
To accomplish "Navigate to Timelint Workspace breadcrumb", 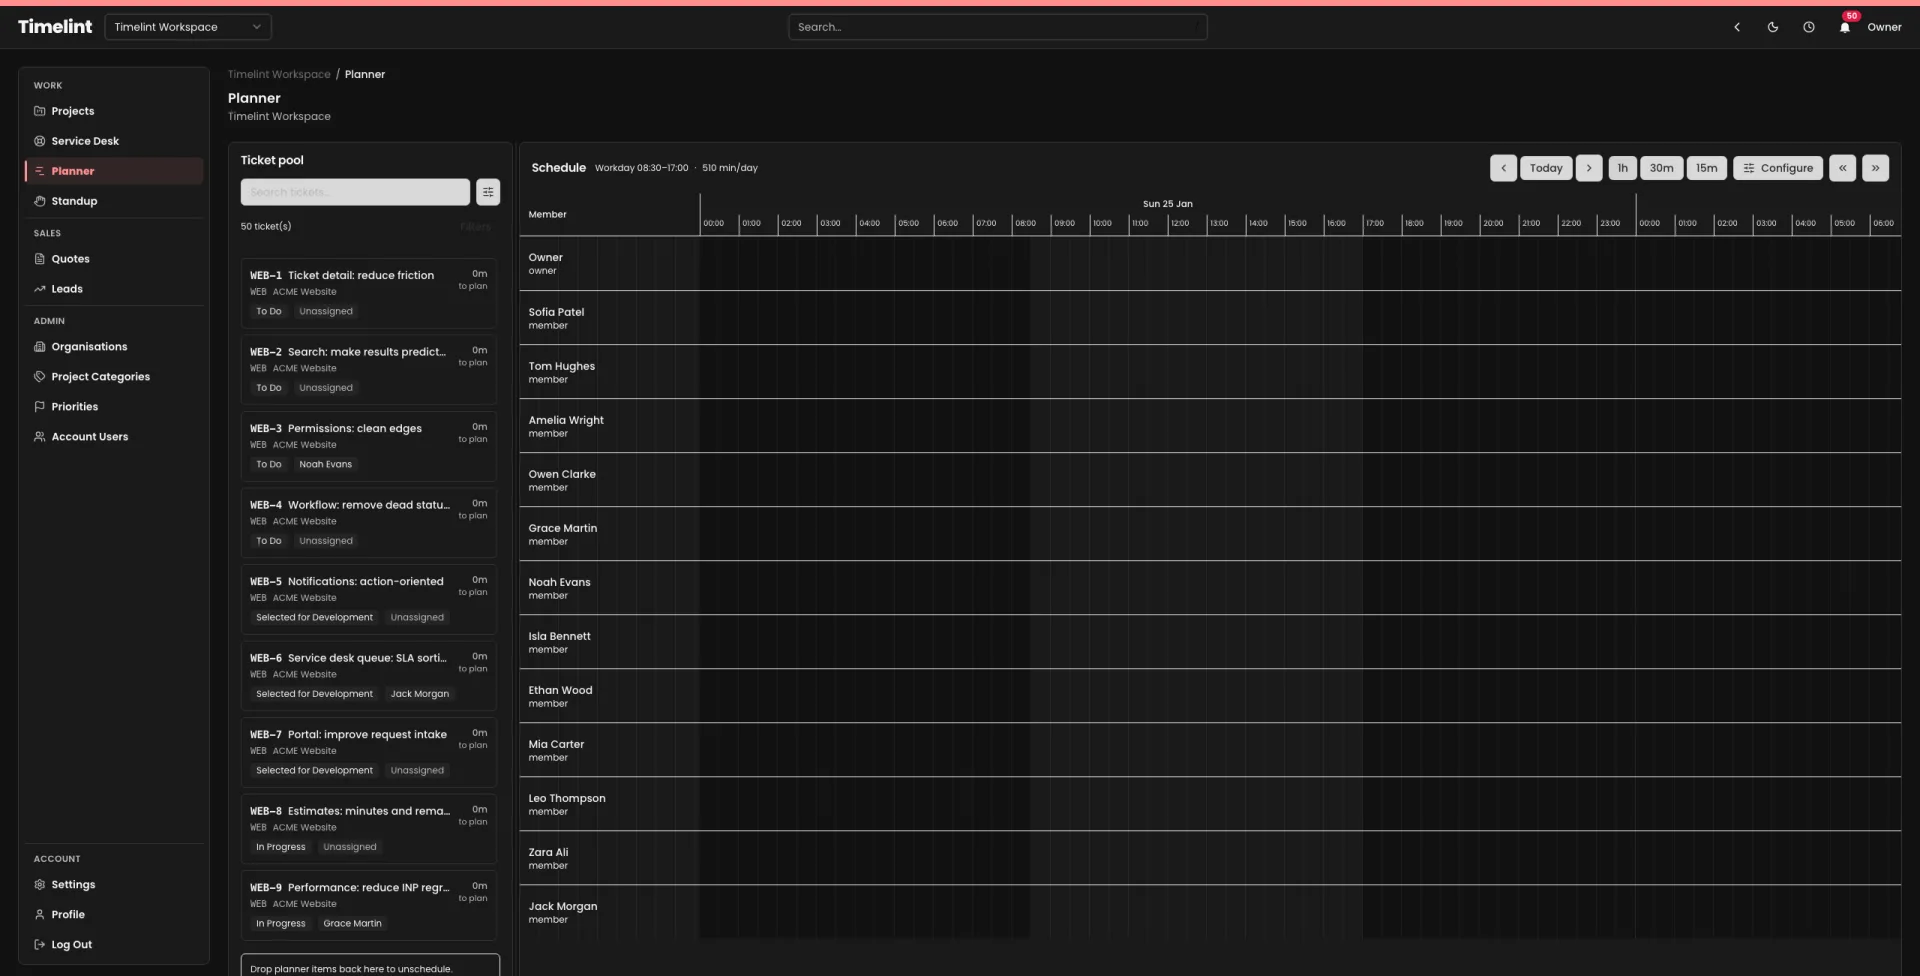I will click(278, 74).
